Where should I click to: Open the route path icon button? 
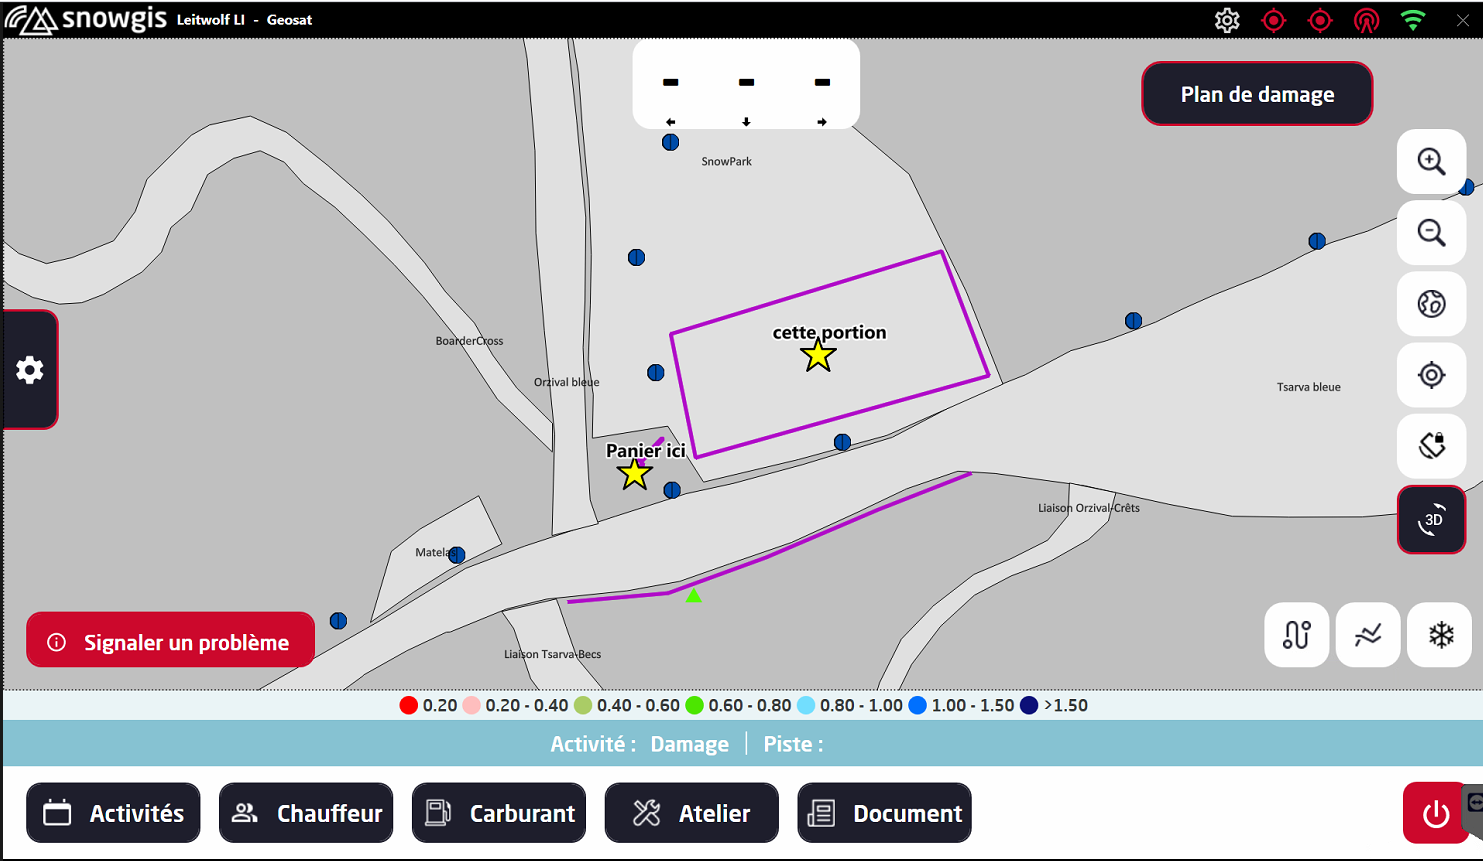tap(1297, 635)
